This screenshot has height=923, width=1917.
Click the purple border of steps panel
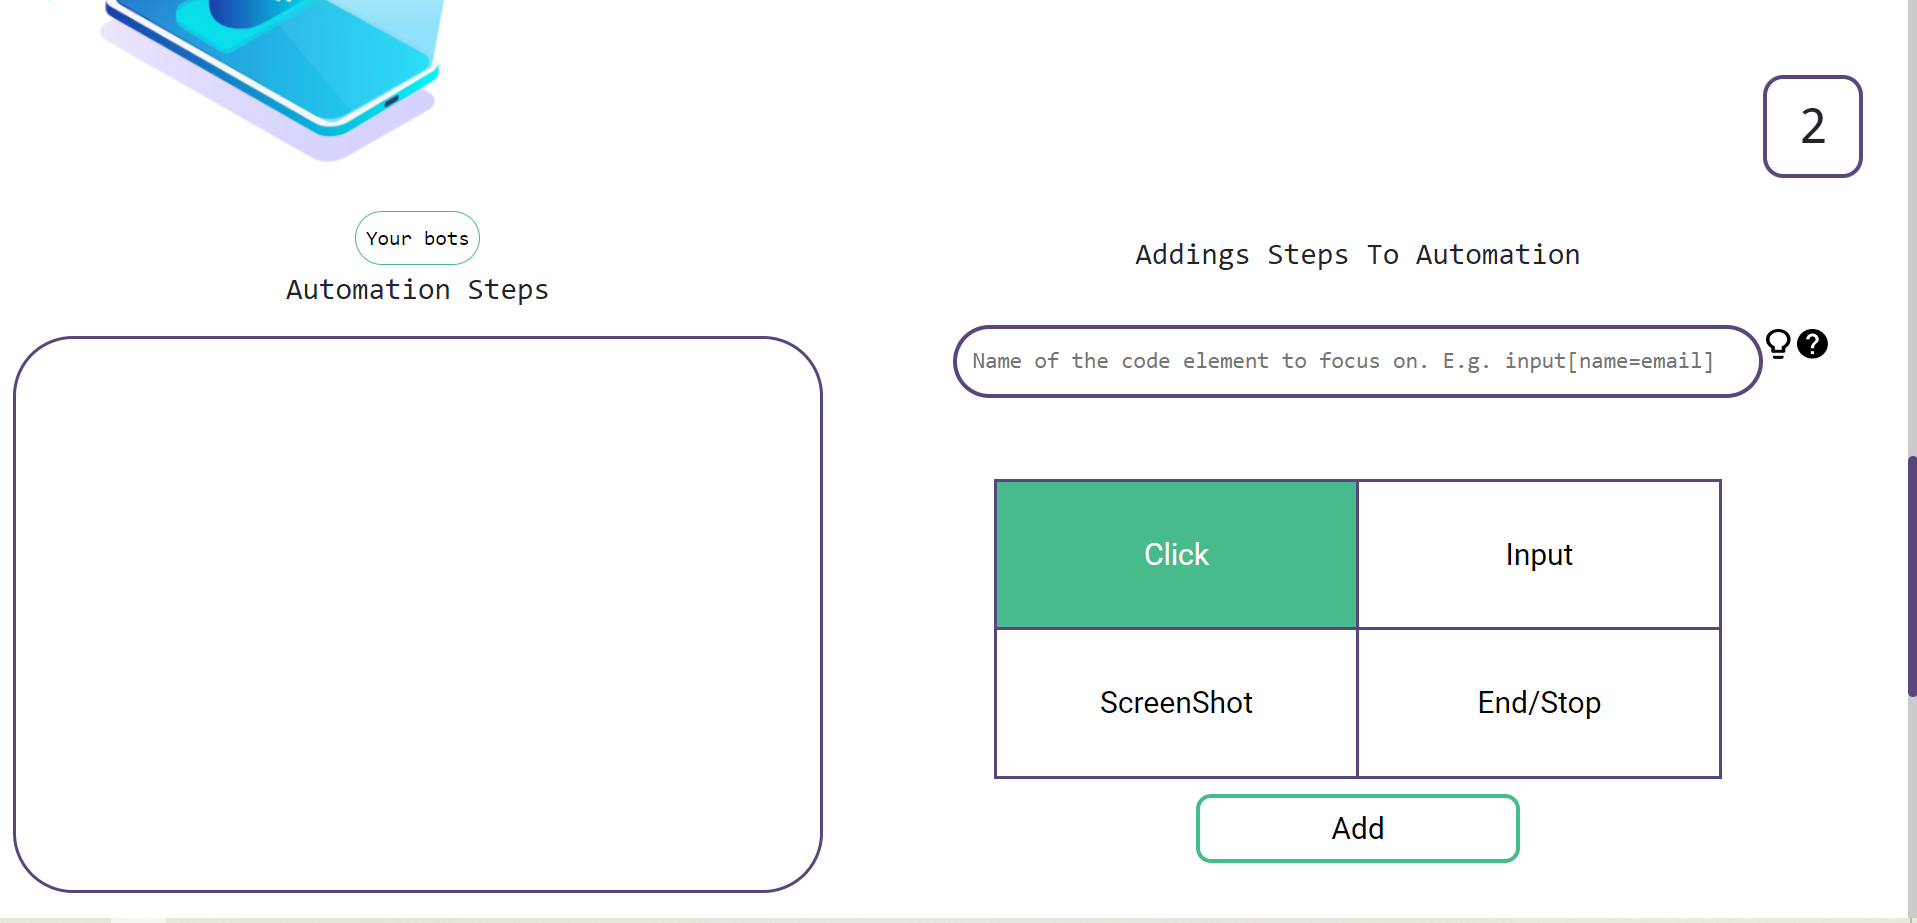[15, 613]
